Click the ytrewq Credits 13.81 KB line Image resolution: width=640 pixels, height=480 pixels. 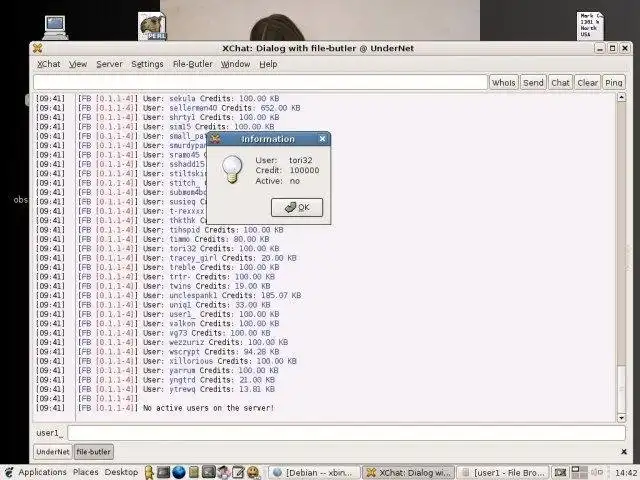click(x=209, y=389)
